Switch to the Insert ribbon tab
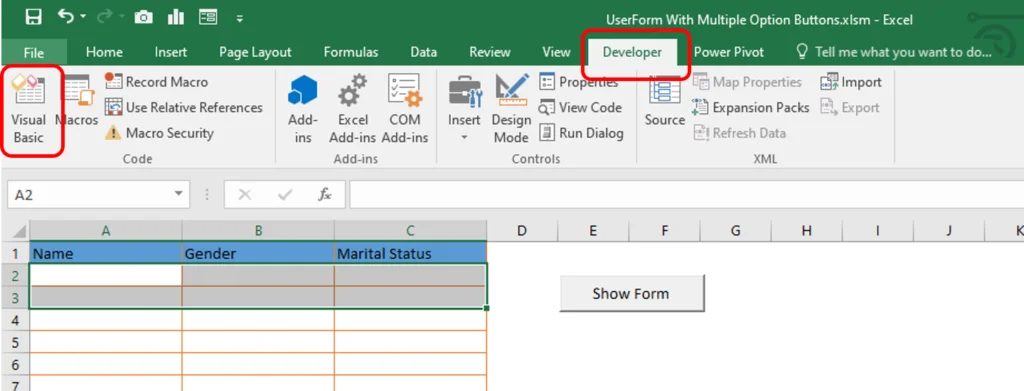 point(170,52)
